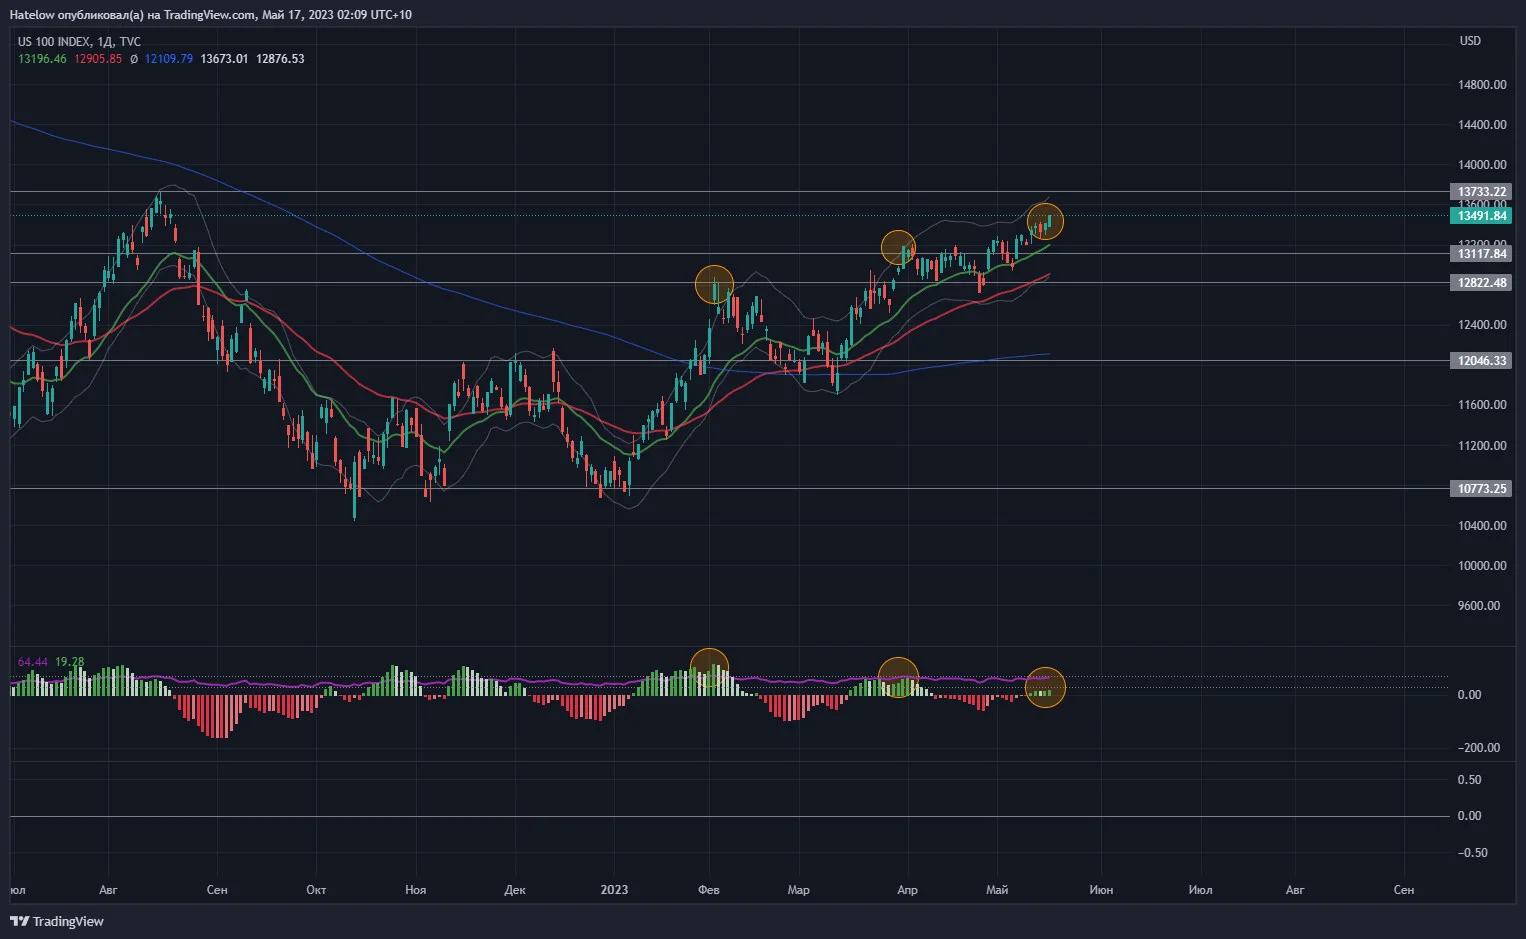Select the 13733.22 horizontal level label
Viewport: 1526px width, 939px height.
click(x=1481, y=192)
